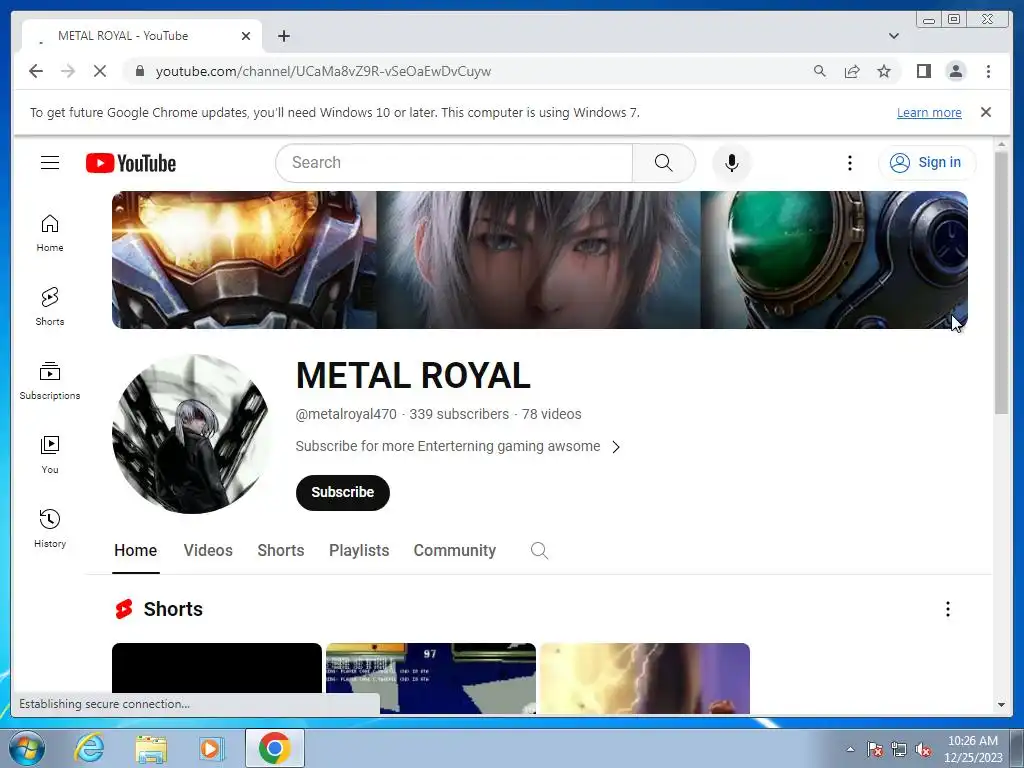Open the You section in sidebar
Image resolution: width=1024 pixels, height=768 pixels.
tap(50, 455)
